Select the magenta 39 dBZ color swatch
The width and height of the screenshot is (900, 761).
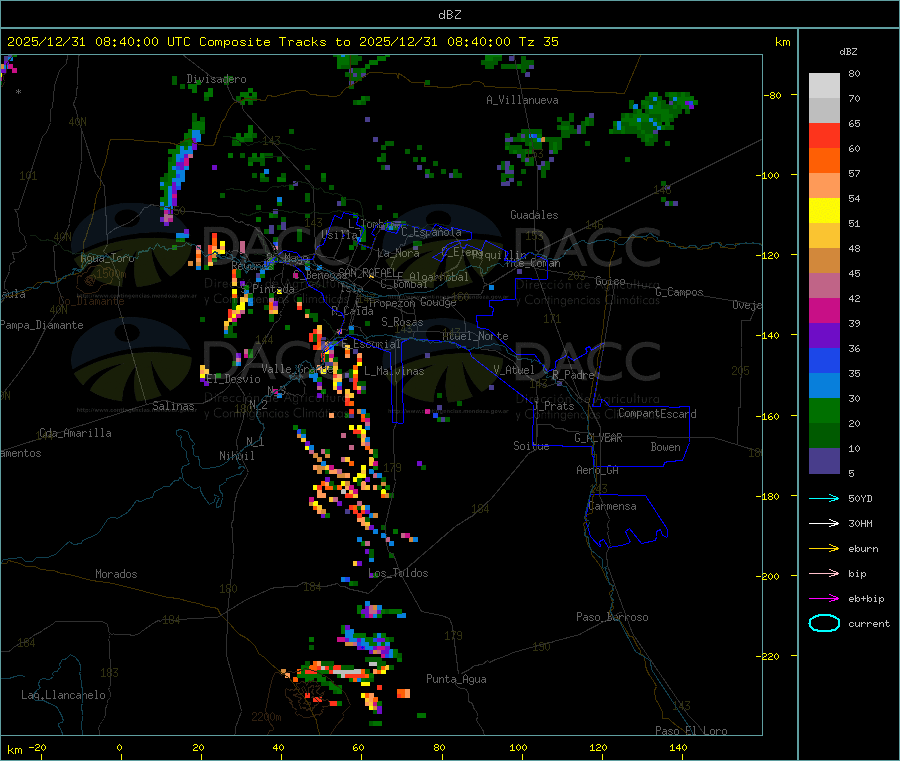[x=824, y=310]
